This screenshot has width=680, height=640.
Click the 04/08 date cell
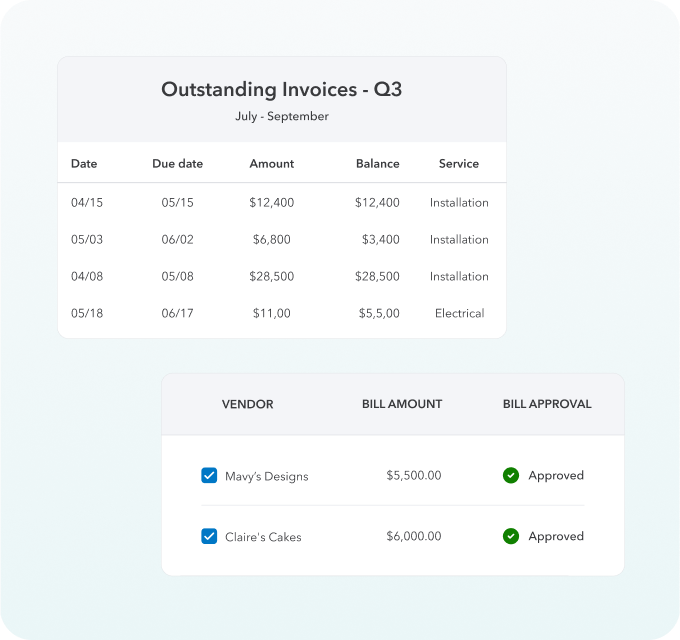[x=87, y=276]
